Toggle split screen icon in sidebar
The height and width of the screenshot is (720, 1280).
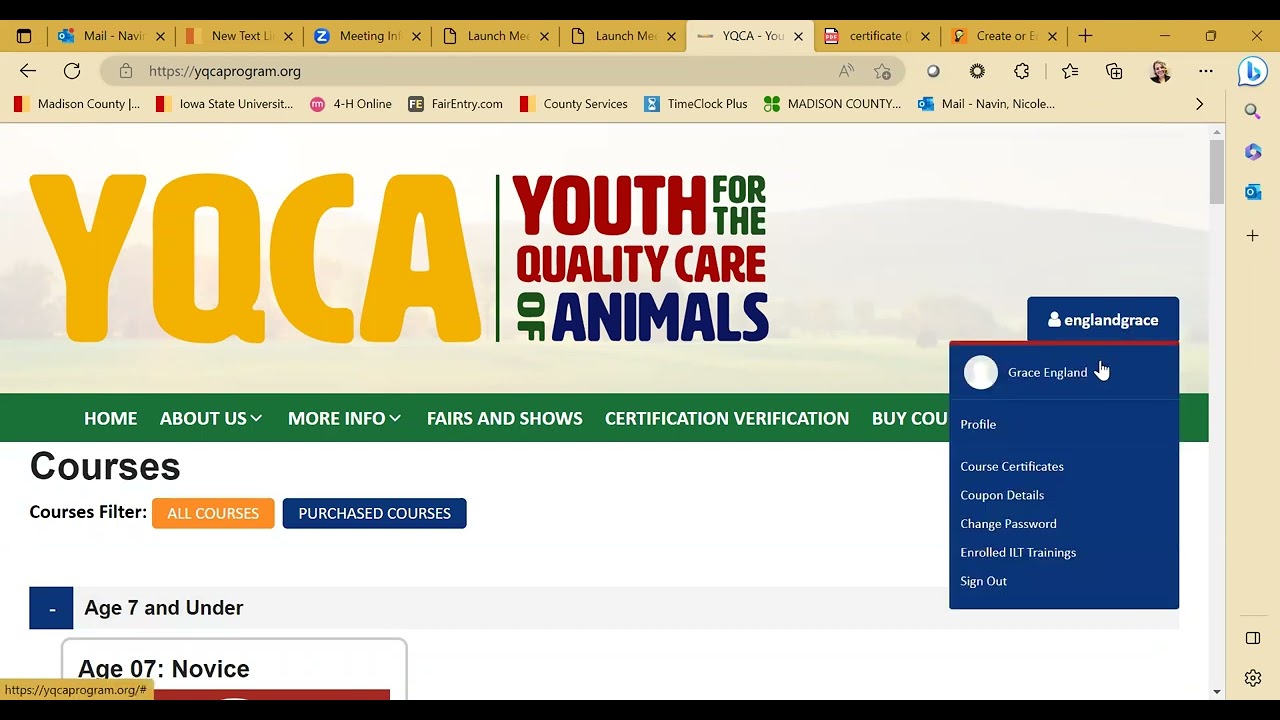point(1252,638)
